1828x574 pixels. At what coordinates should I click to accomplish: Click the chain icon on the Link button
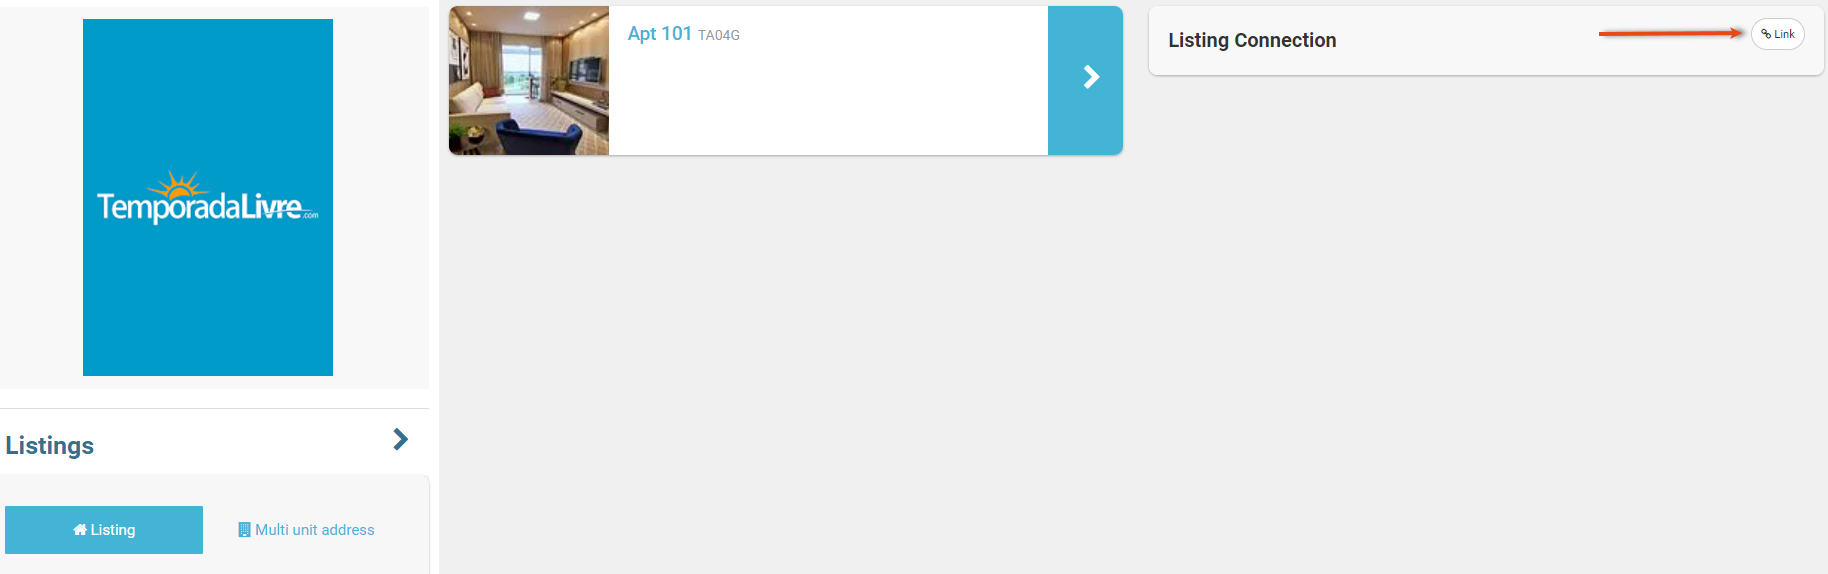pos(1766,34)
